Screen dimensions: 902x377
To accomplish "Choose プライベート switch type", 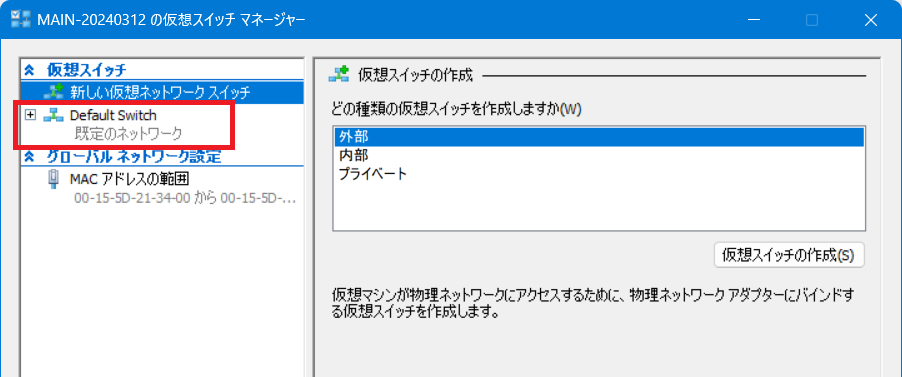I will [x=598, y=174].
